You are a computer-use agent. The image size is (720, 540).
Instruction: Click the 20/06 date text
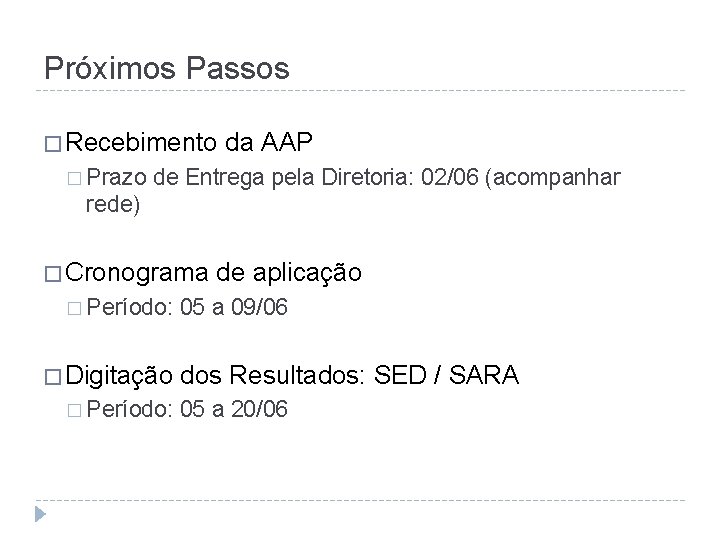(x=260, y=410)
